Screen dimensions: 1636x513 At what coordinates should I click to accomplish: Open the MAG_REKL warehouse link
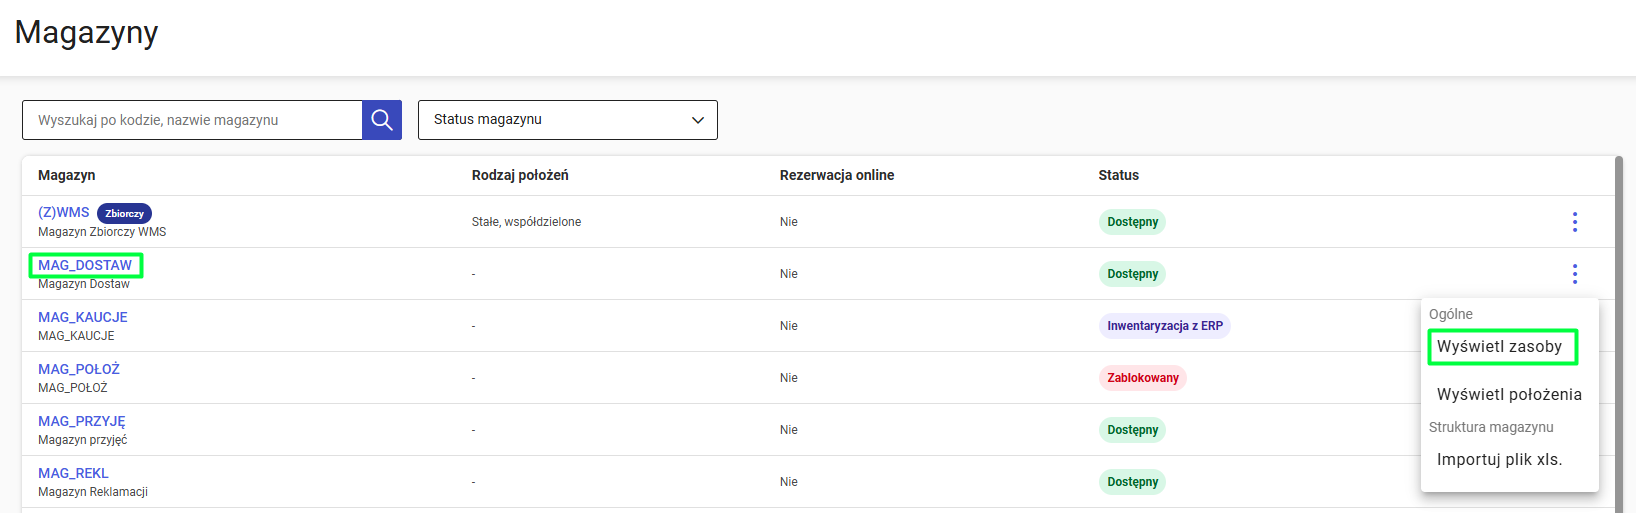73,473
